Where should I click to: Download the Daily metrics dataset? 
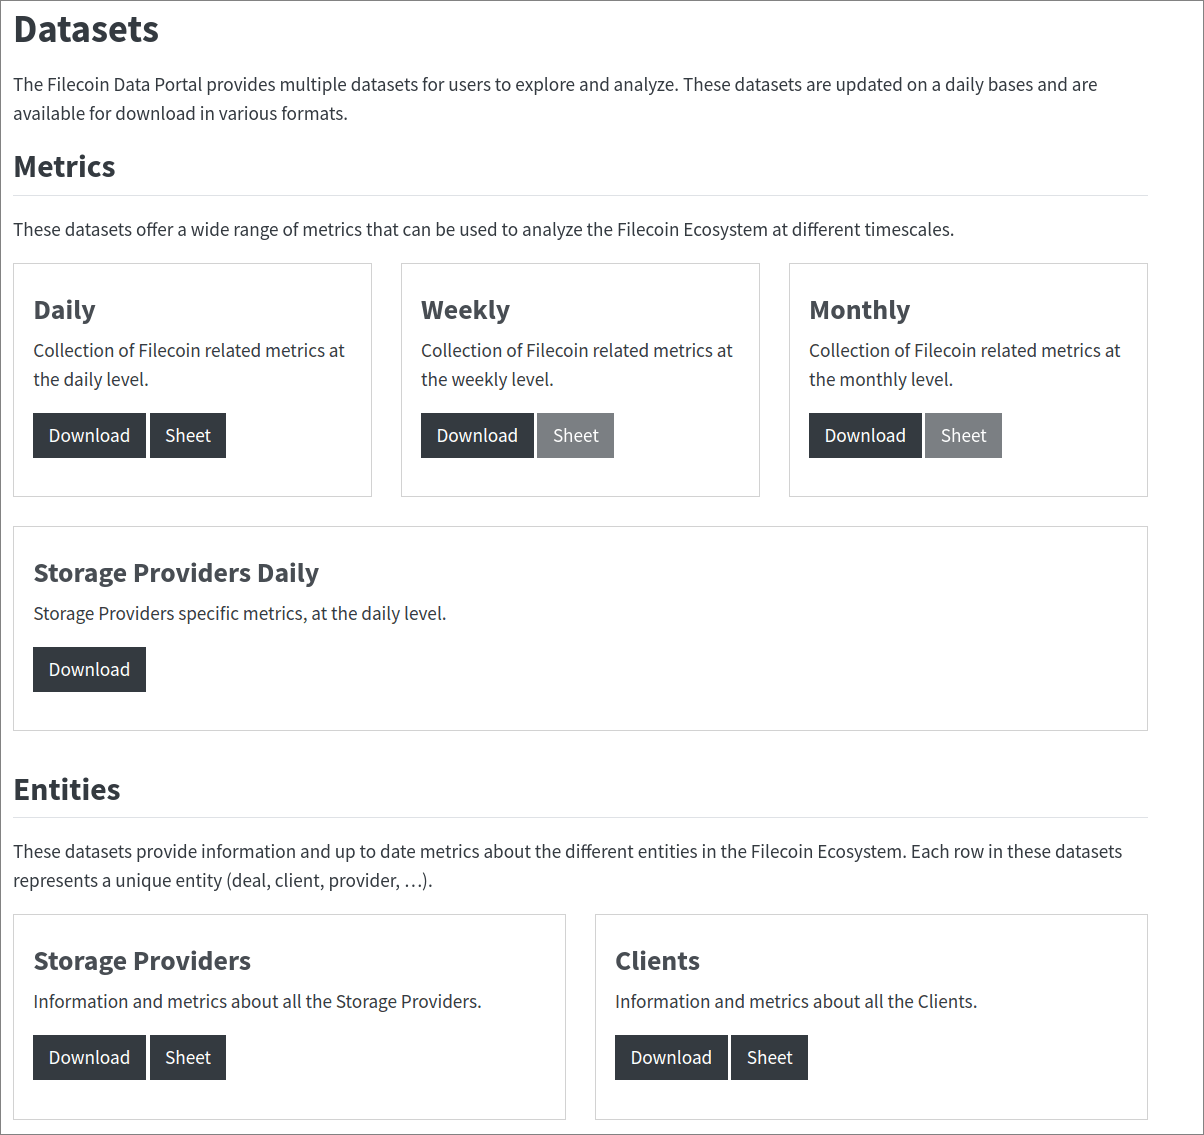click(x=89, y=436)
